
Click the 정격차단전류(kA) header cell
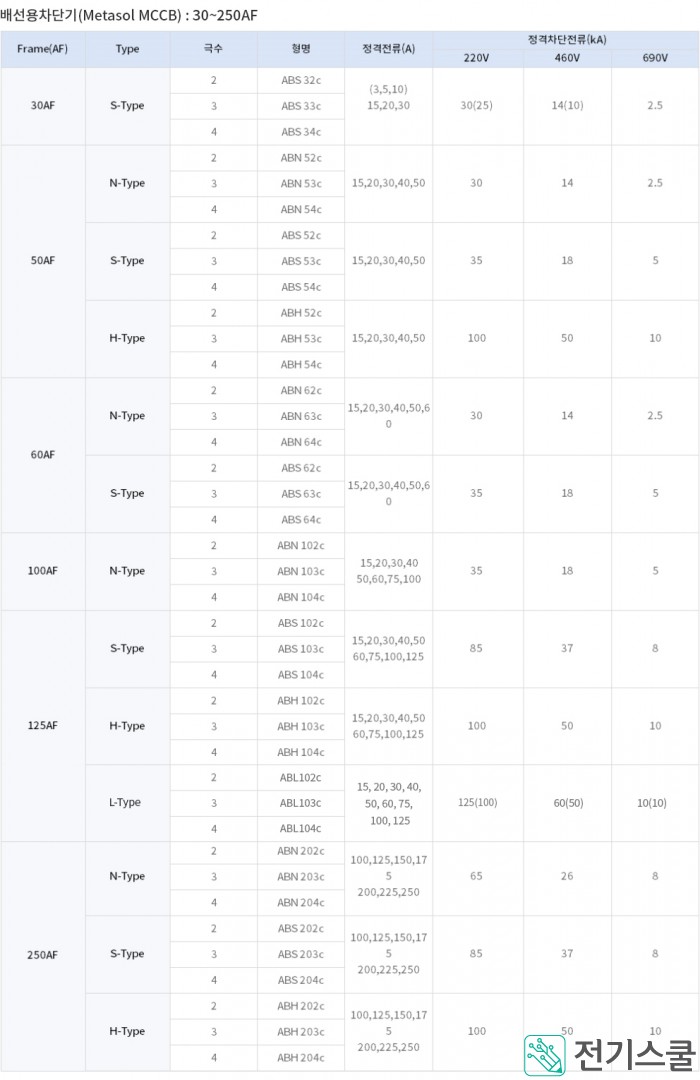(x=566, y=40)
